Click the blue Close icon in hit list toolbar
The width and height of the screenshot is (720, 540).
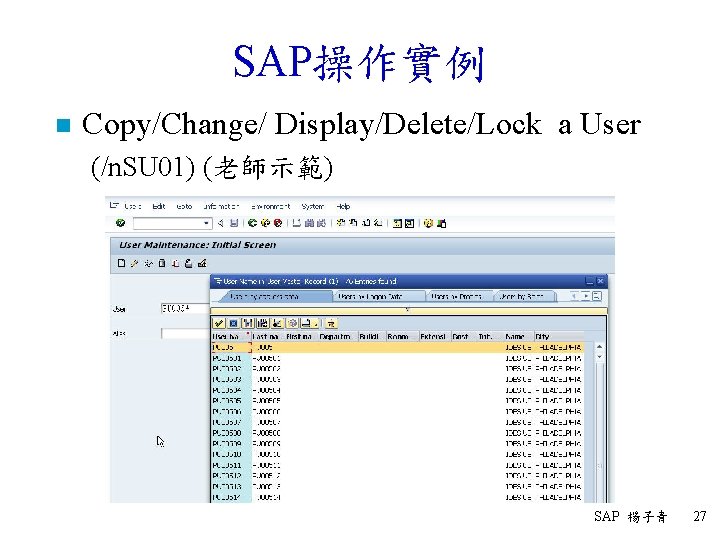[233, 323]
